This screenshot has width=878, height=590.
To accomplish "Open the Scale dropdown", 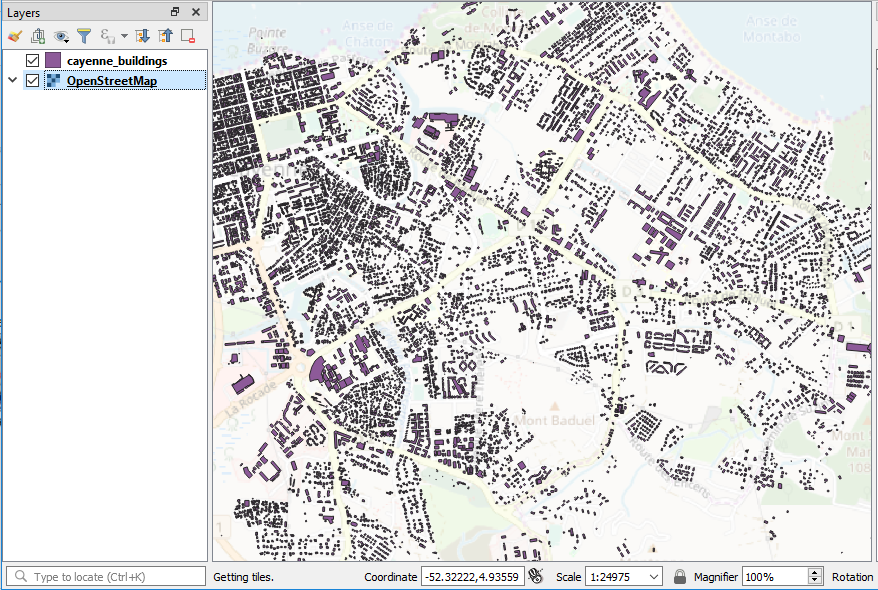I will 653,577.
